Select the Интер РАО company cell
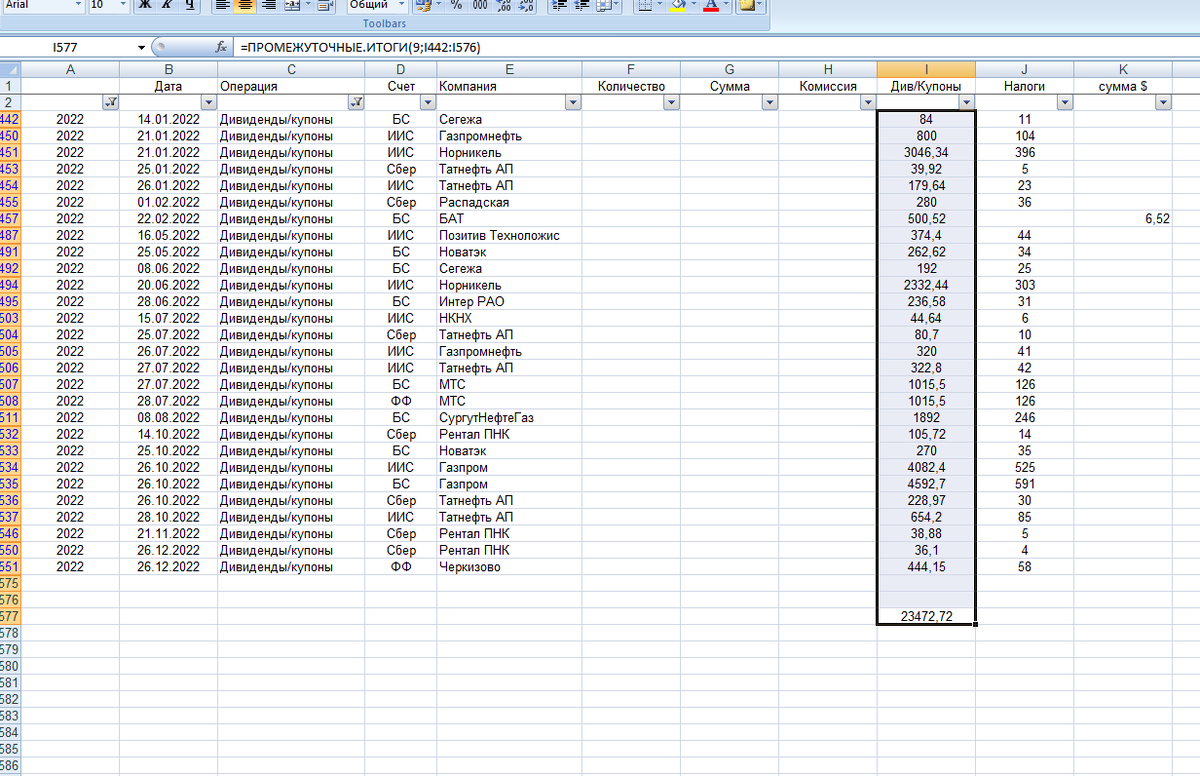 509,301
